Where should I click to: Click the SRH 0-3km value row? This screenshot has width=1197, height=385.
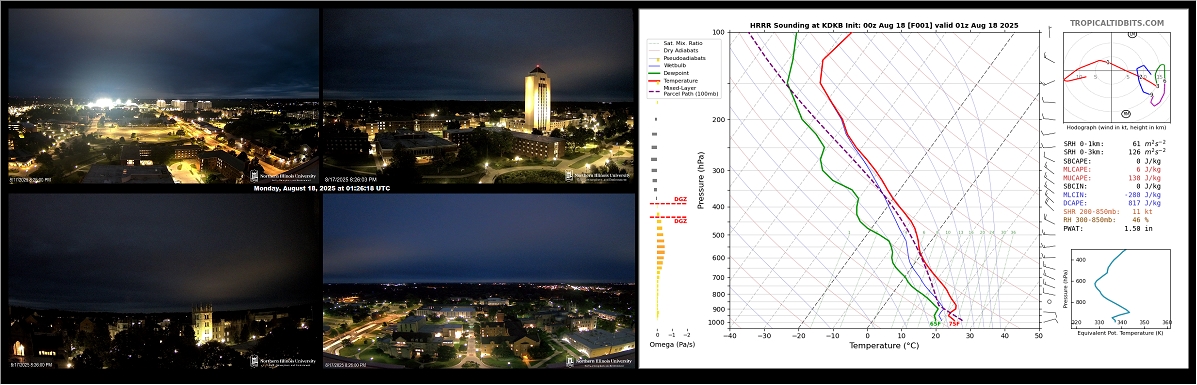[x=1115, y=152]
